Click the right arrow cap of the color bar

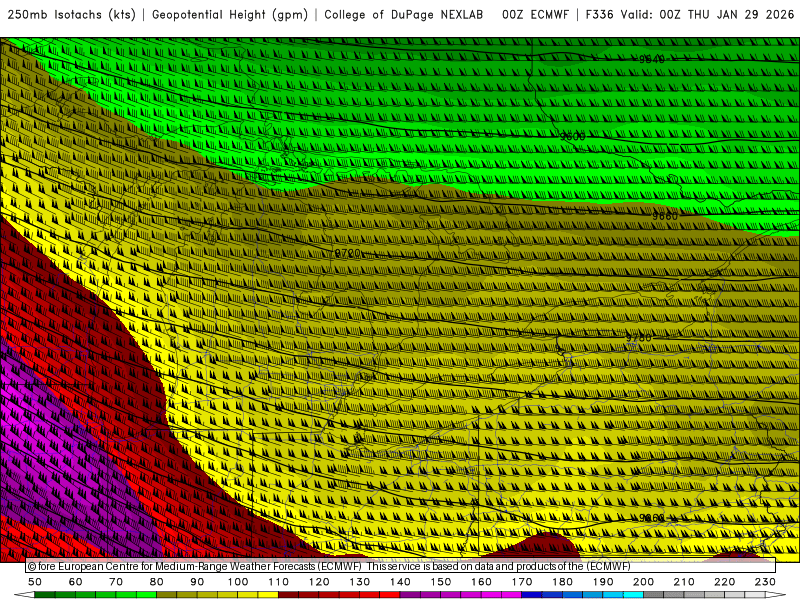click(x=776, y=595)
